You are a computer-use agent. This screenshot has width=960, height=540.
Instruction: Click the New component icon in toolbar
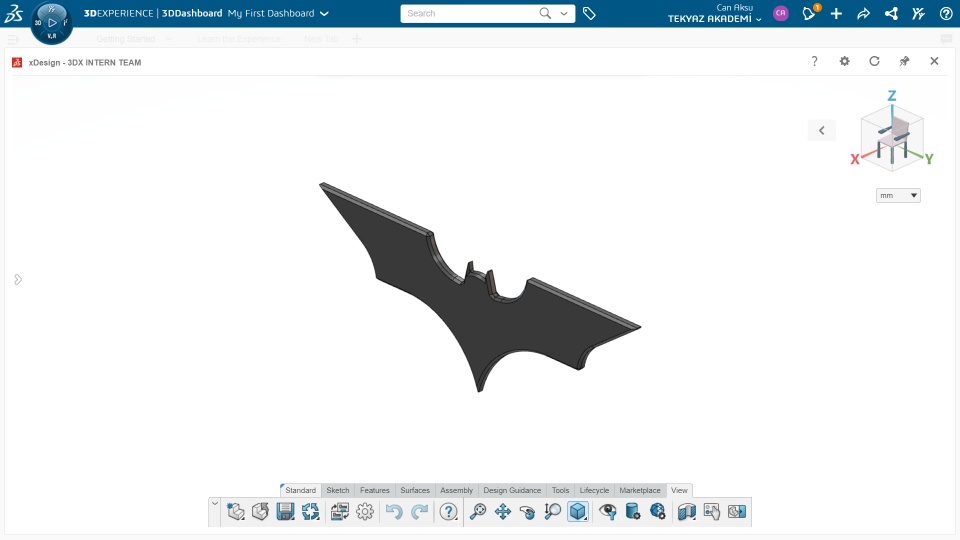pyautogui.click(x=236, y=511)
